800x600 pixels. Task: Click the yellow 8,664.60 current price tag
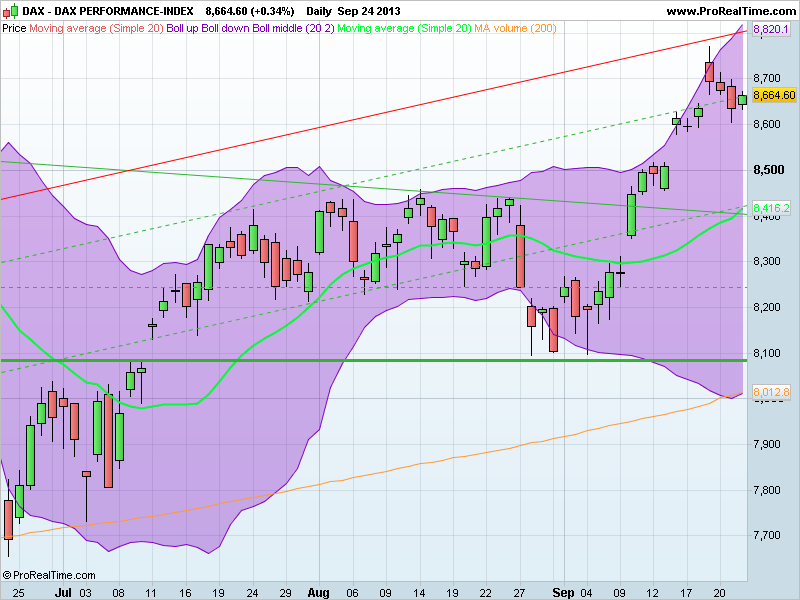click(774, 95)
